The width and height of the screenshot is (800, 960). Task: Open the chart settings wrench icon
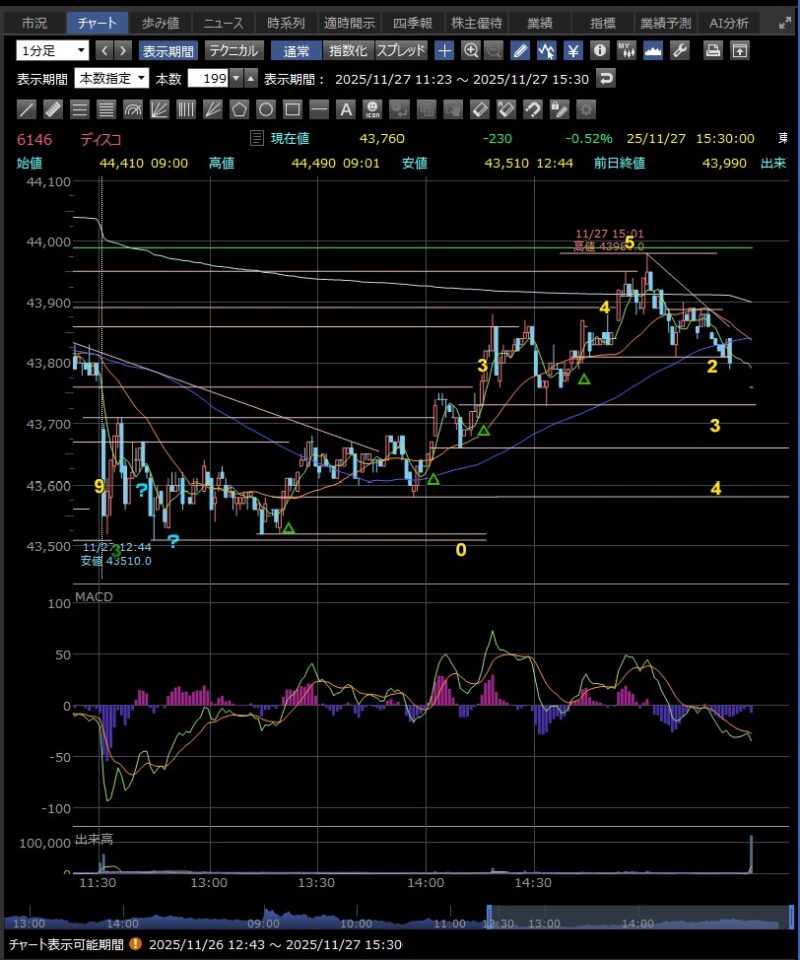(x=679, y=50)
